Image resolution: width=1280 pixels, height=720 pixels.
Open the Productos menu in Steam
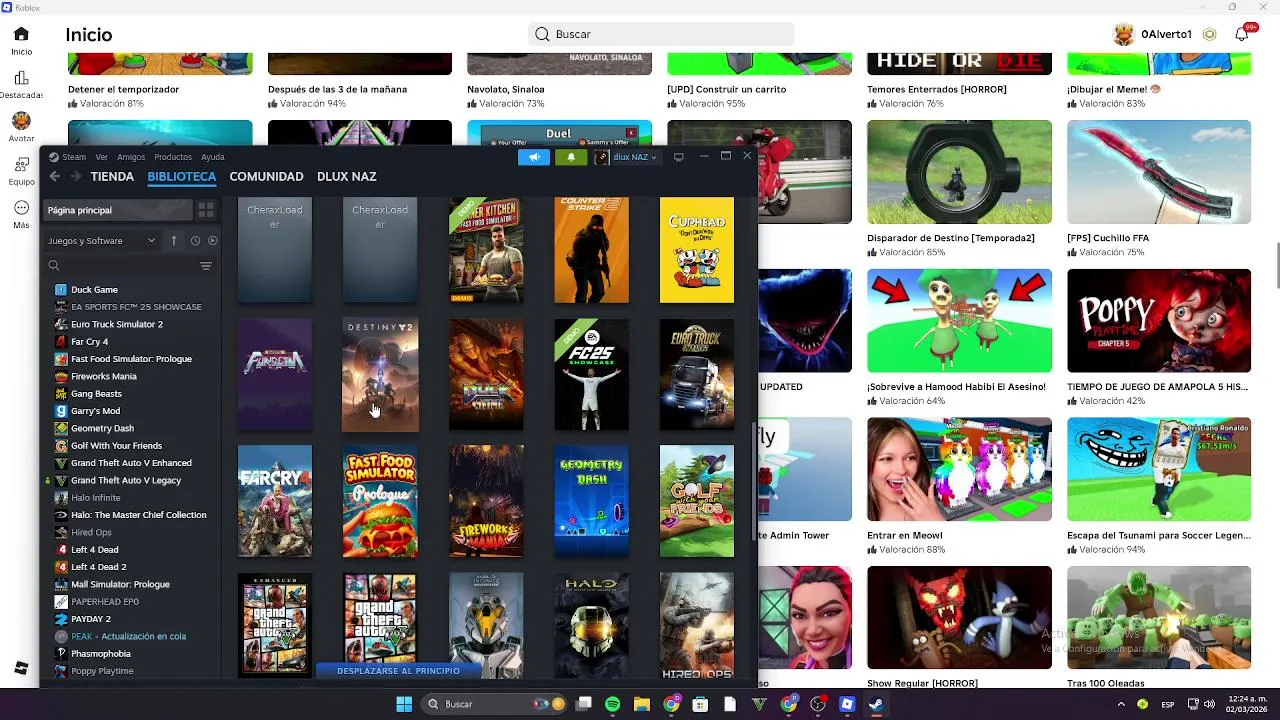pos(173,157)
